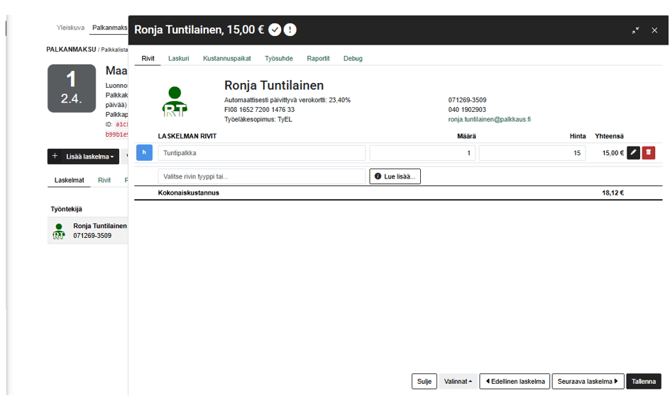
Task: Click the IBAN 'FI08 1652 7200 1476 33'
Action: 259,110
